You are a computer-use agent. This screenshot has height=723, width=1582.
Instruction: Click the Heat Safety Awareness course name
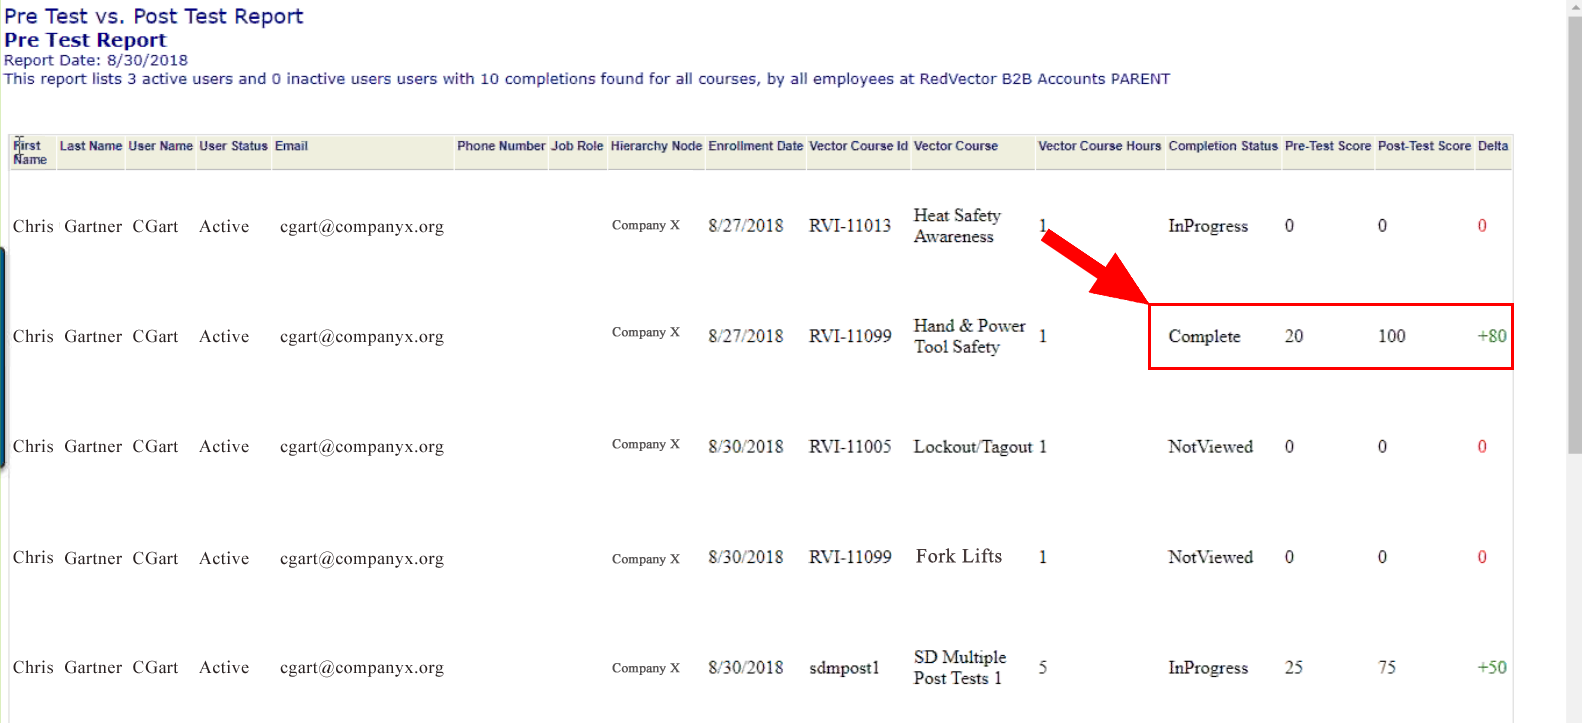(x=956, y=226)
